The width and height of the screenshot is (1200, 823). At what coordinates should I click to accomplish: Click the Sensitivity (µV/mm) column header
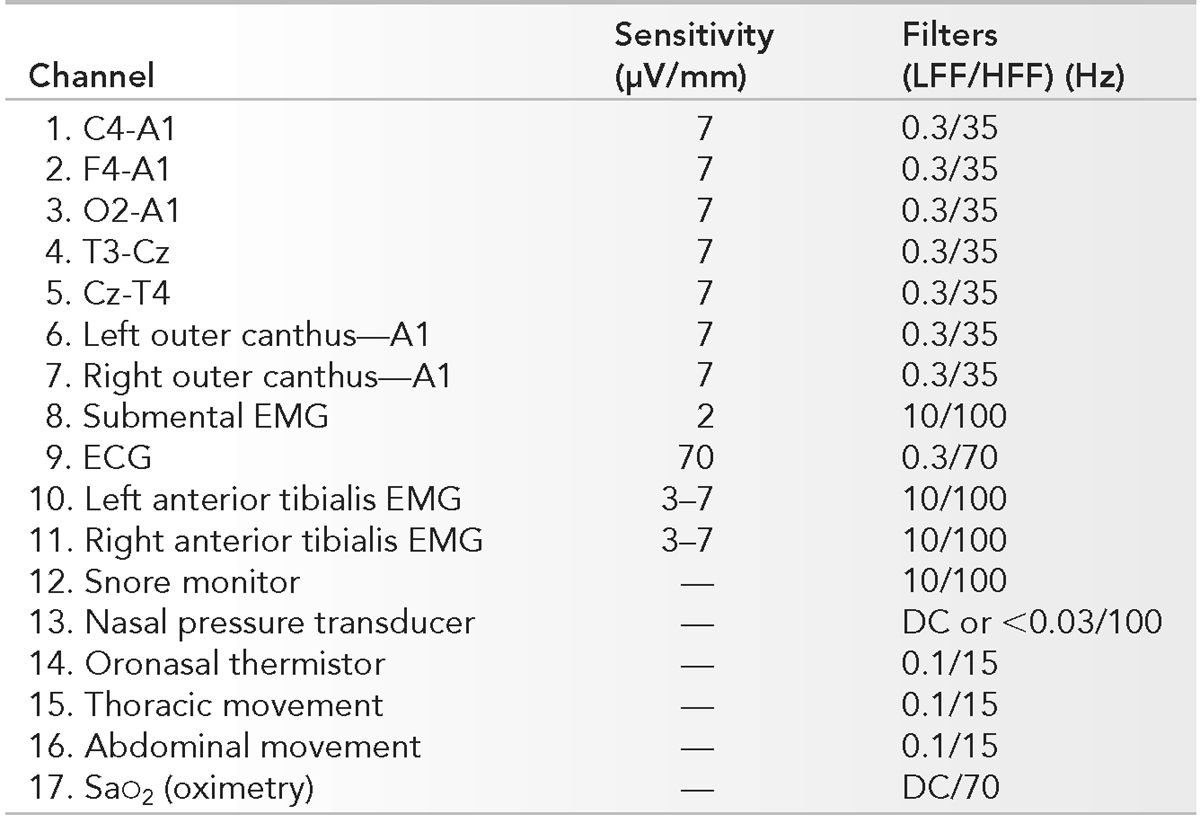click(x=693, y=56)
